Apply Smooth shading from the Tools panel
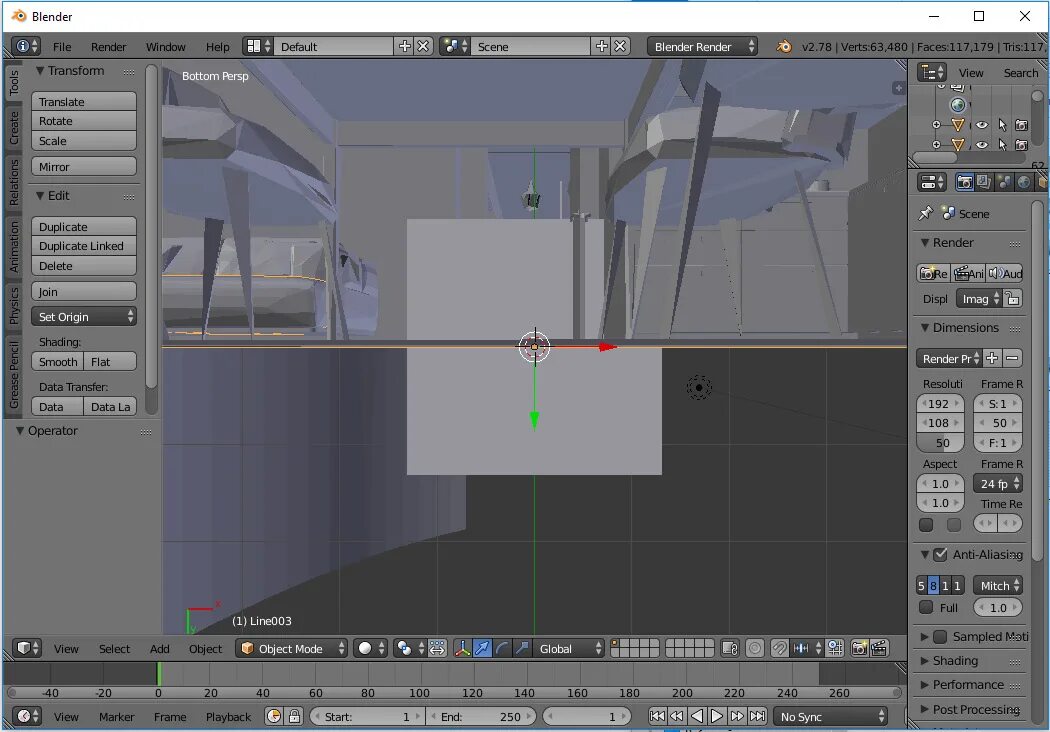 pyautogui.click(x=57, y=361)
